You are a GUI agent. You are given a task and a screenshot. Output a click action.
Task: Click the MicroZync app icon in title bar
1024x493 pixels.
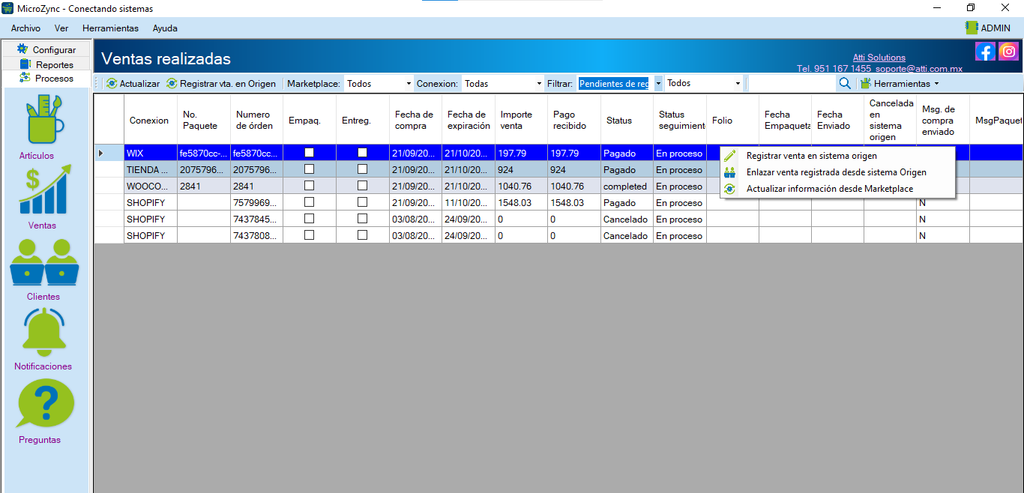point(7,7)
